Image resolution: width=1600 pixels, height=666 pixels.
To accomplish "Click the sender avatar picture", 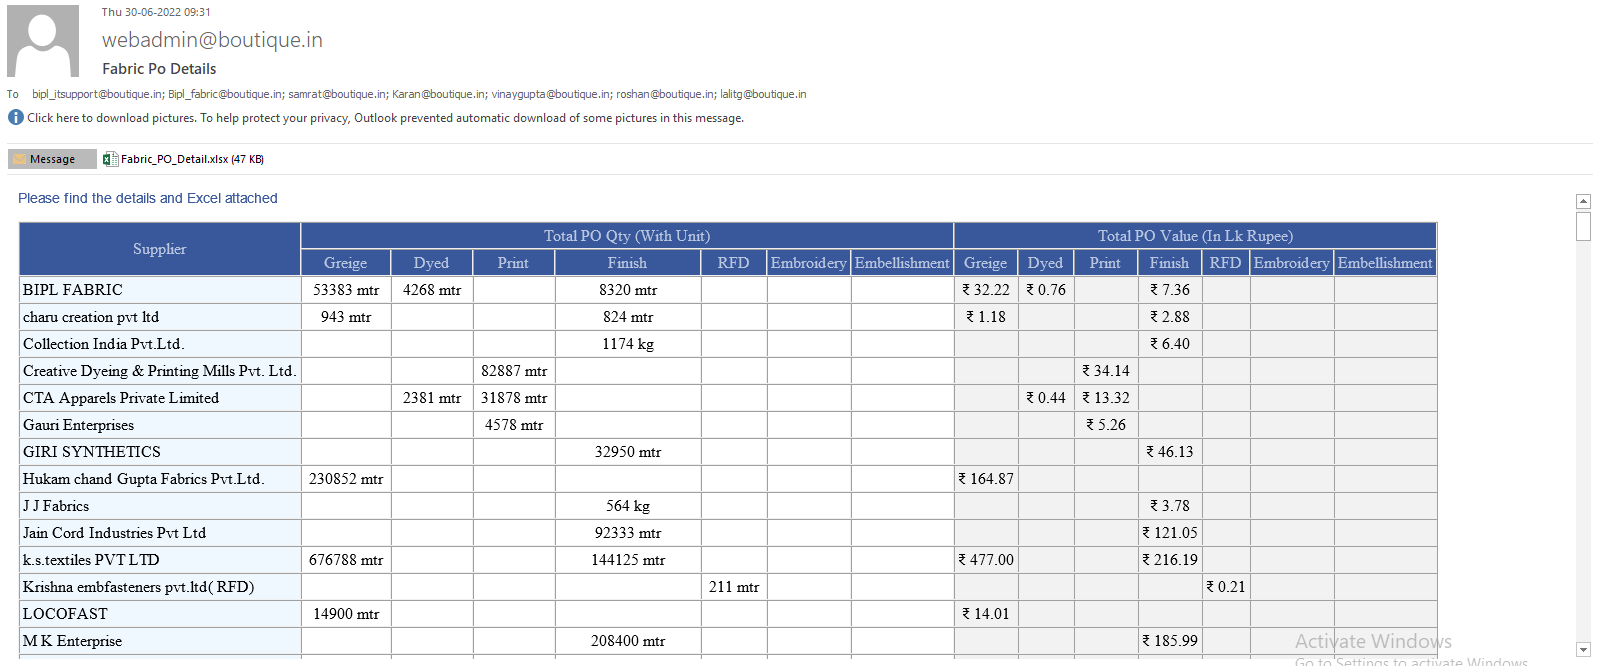I will 43,41.
